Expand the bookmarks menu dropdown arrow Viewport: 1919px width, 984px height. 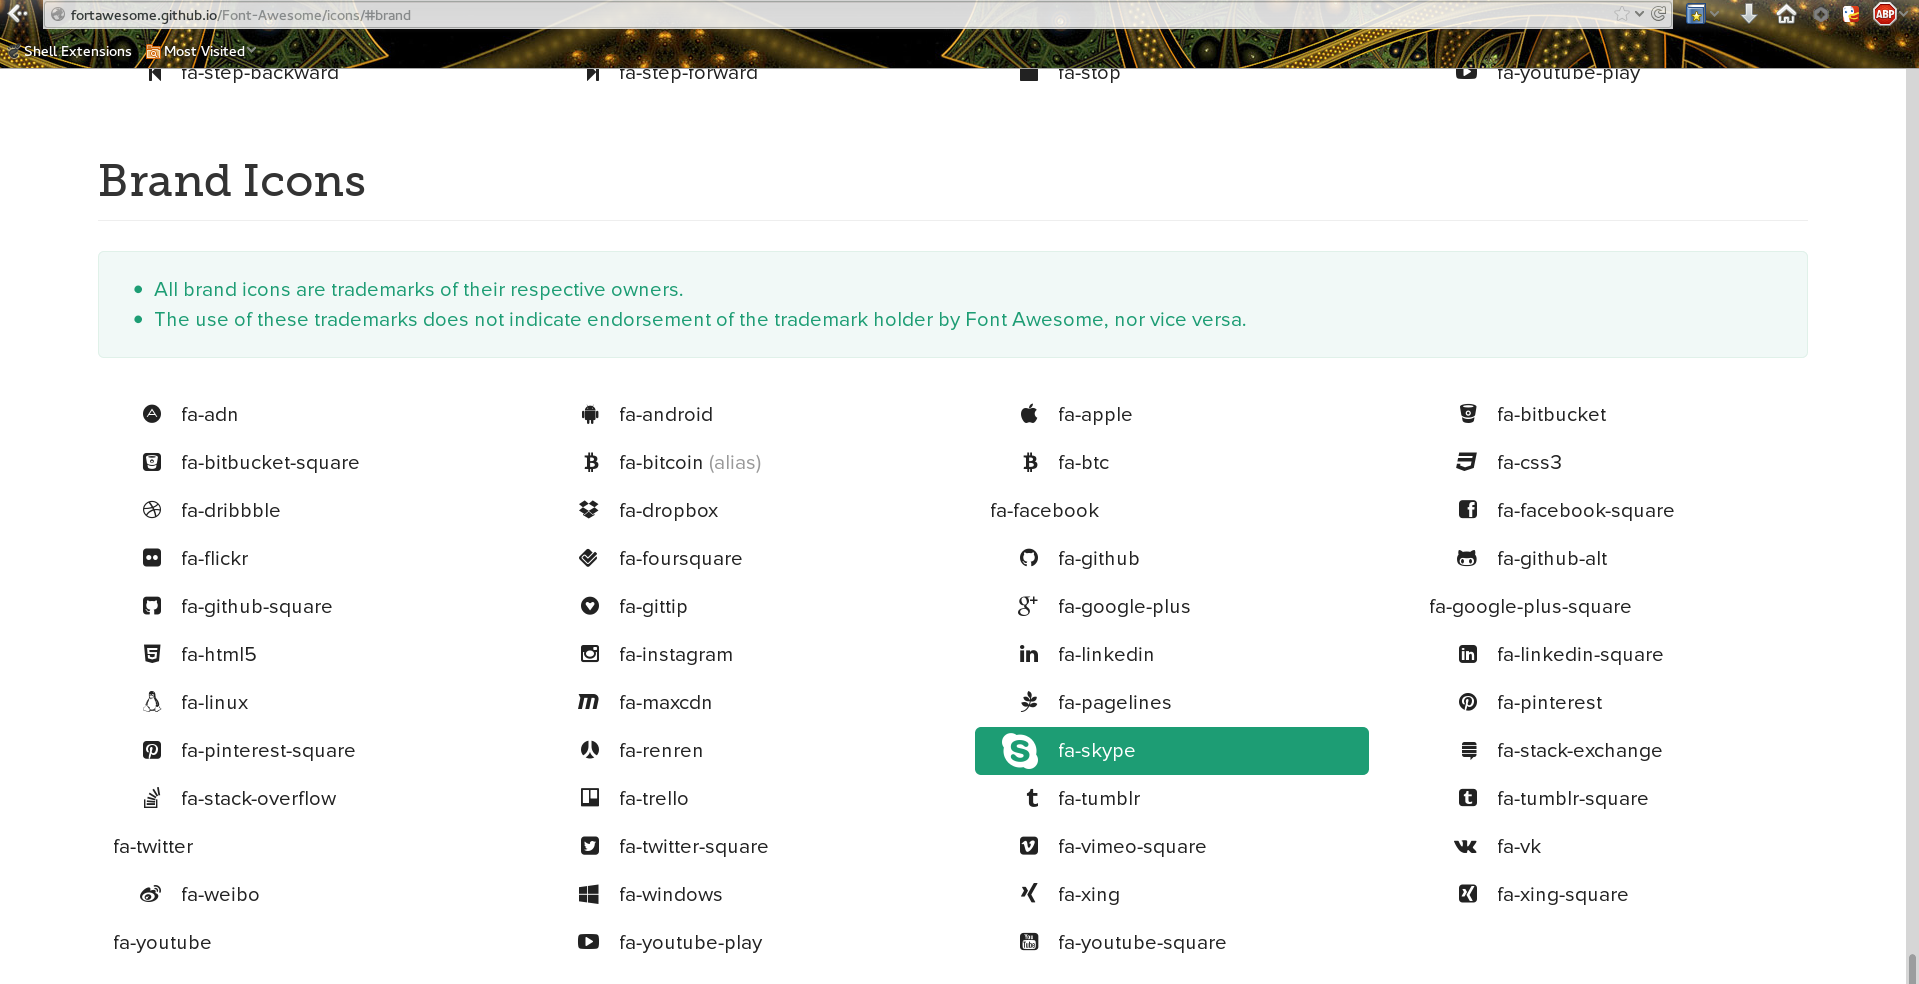1715,14
